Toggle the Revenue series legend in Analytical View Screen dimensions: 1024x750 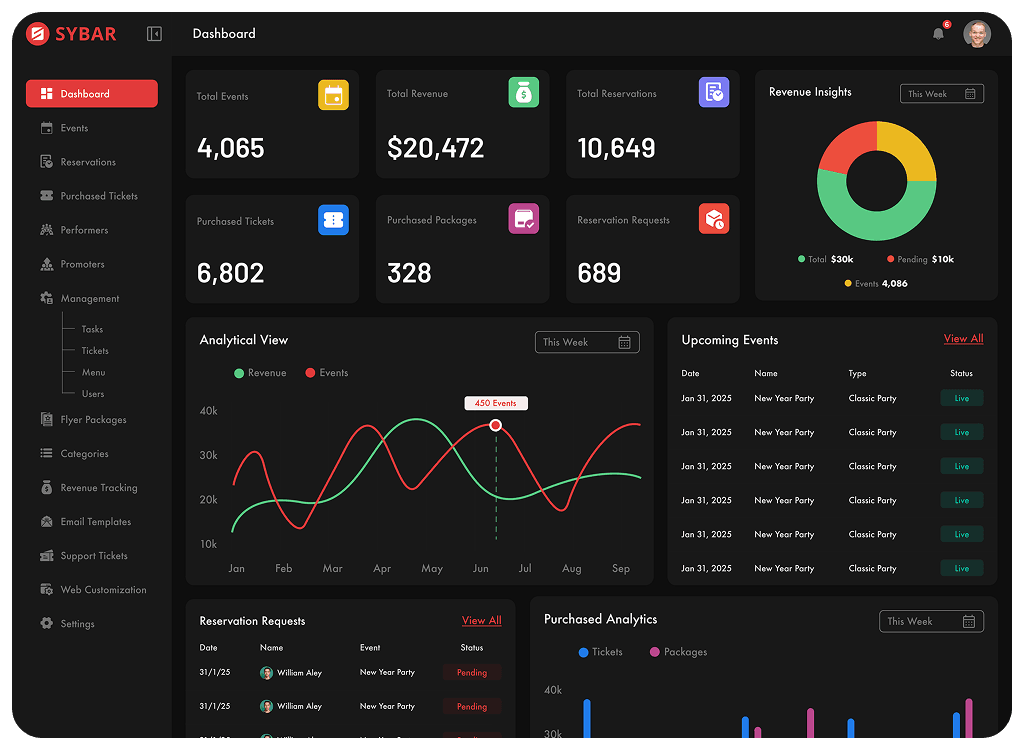point(260,373)
